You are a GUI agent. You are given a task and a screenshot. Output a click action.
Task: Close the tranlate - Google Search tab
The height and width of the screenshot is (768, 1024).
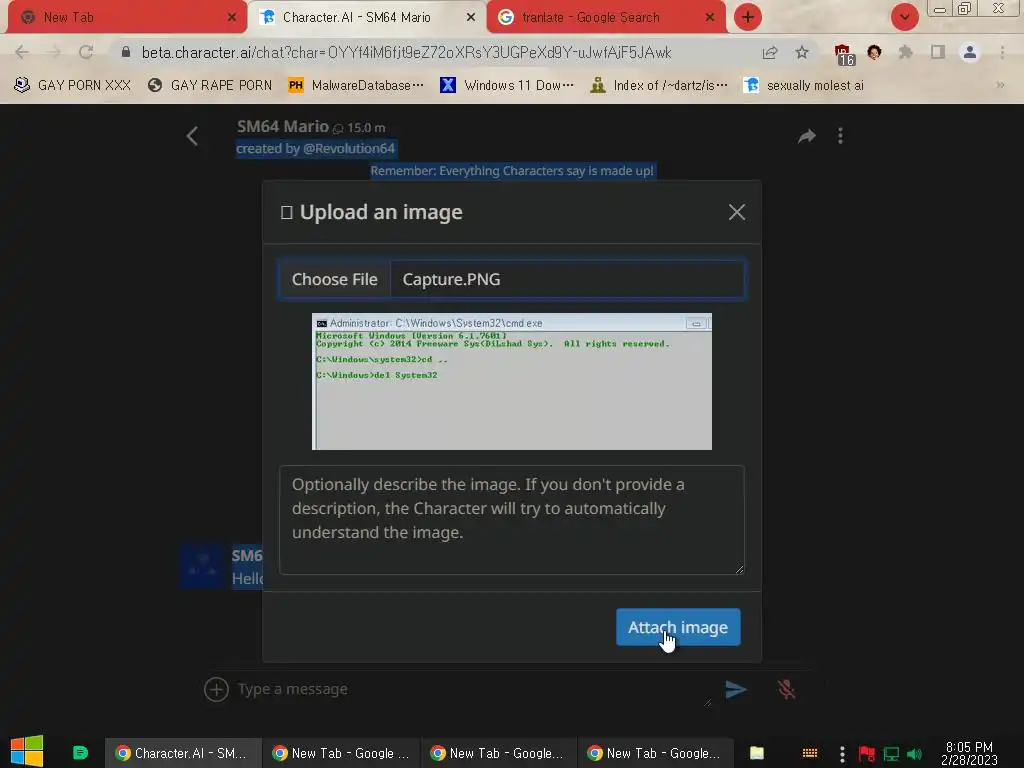click(x=710, y=18)
